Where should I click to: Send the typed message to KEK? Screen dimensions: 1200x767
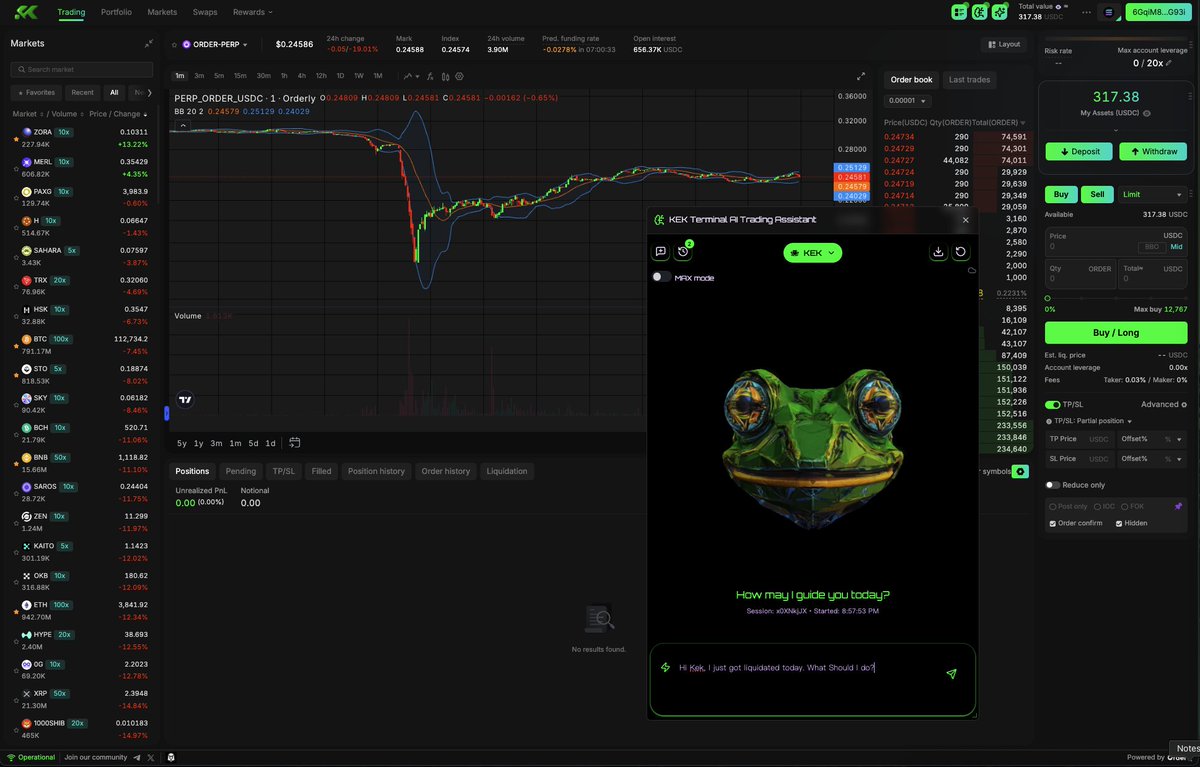(x=951, y=674)
